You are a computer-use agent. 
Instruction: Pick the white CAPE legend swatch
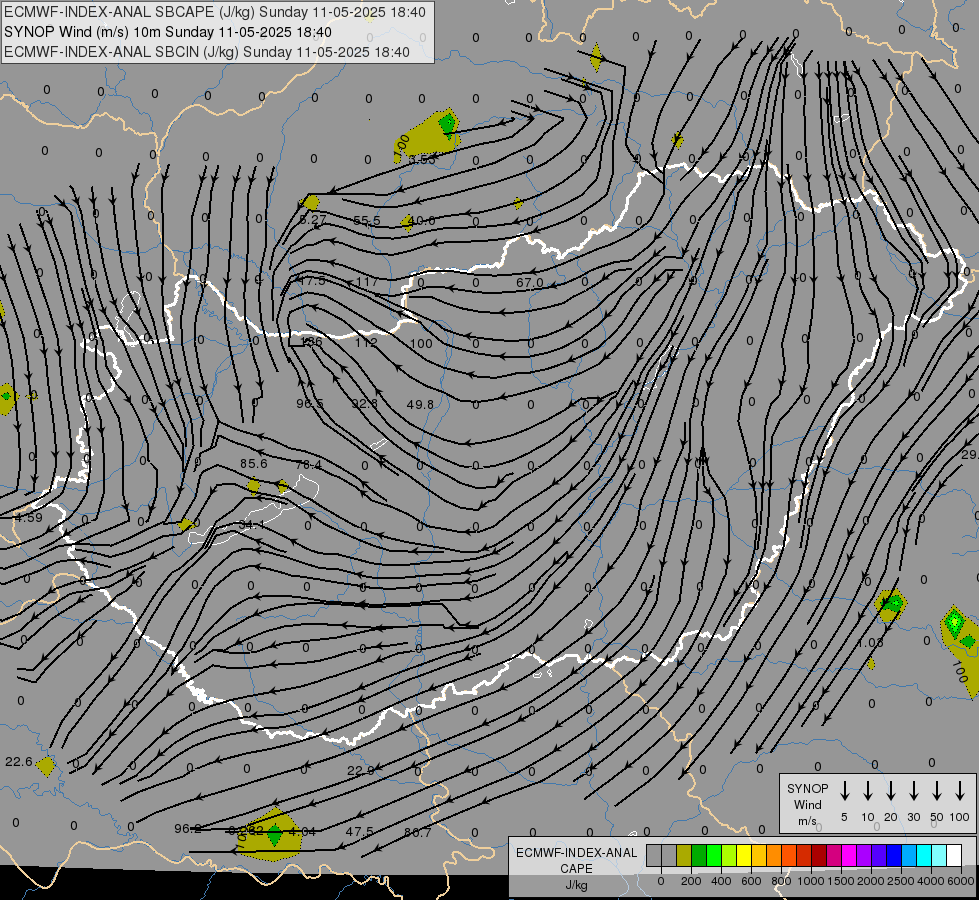tap(953, 855)
